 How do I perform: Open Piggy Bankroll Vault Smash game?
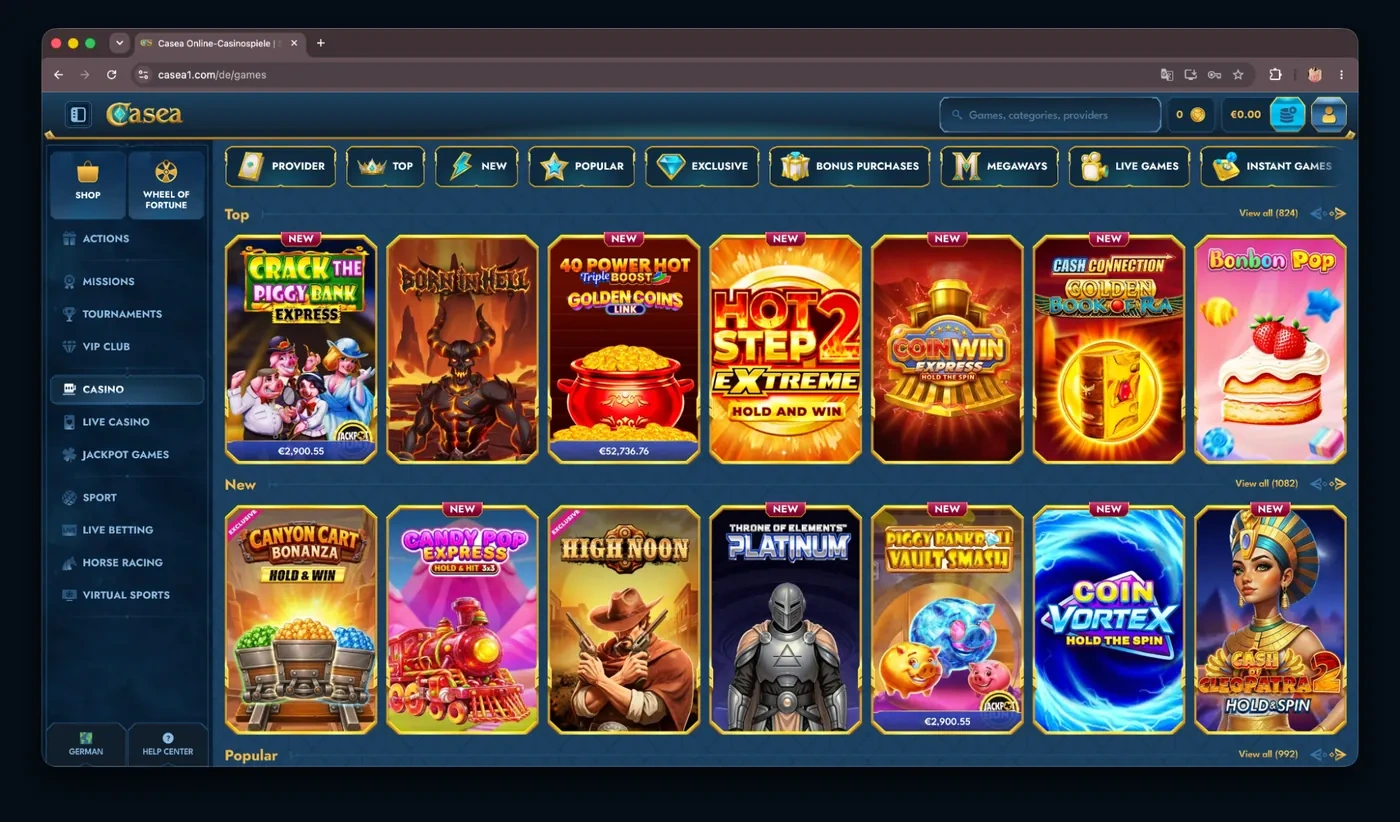(947, 620)
